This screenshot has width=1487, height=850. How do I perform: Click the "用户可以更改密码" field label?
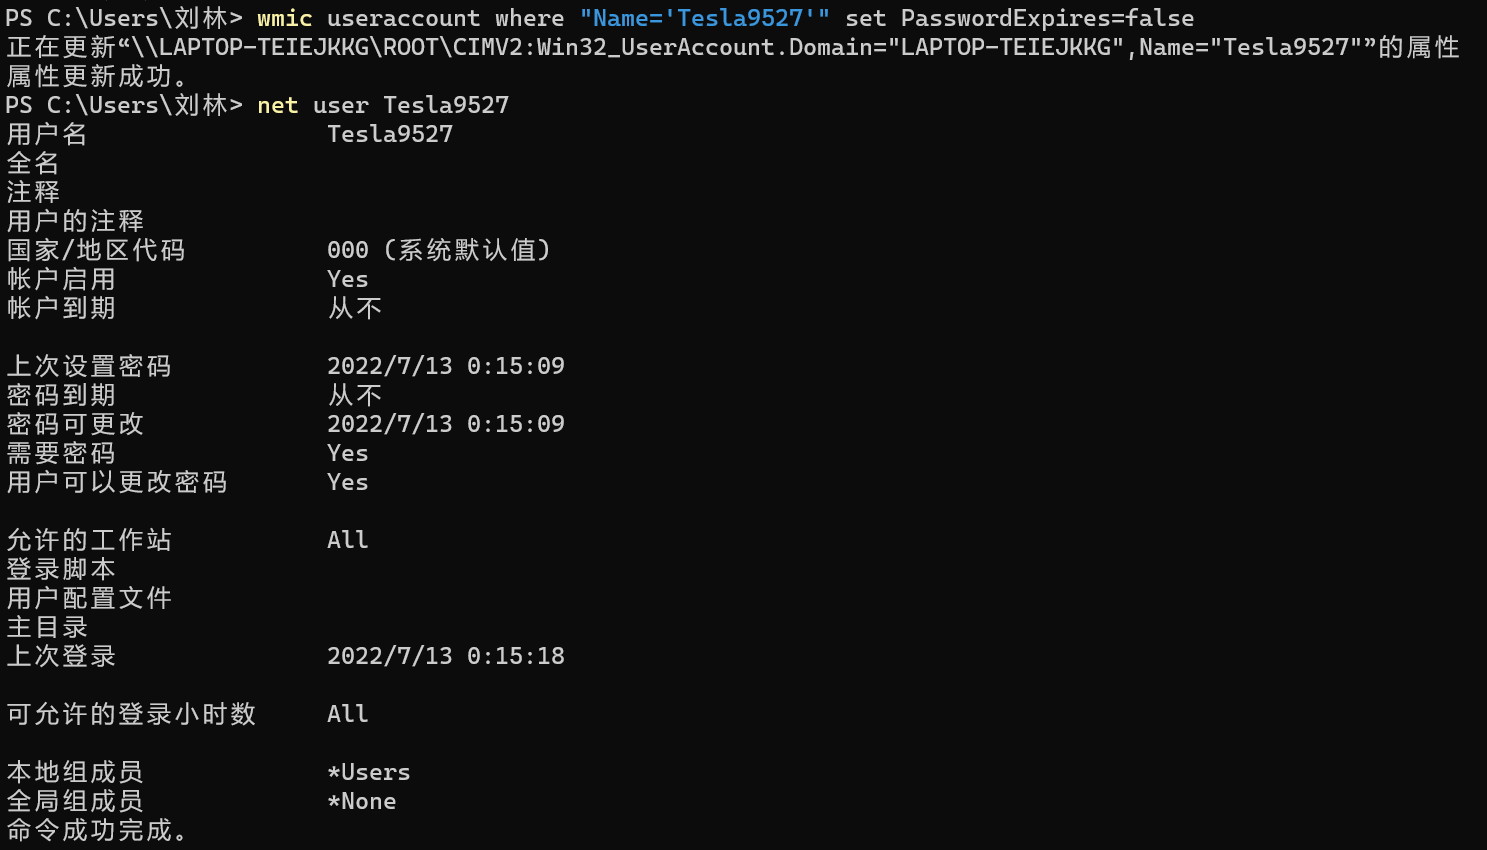pos(117,482)
